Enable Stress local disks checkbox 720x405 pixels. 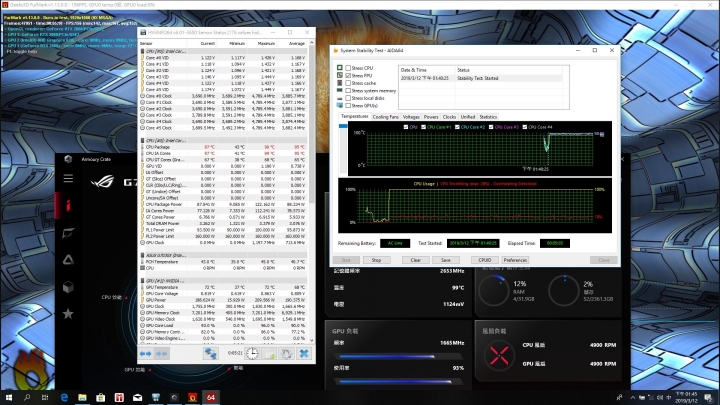[x=348, y=98]
